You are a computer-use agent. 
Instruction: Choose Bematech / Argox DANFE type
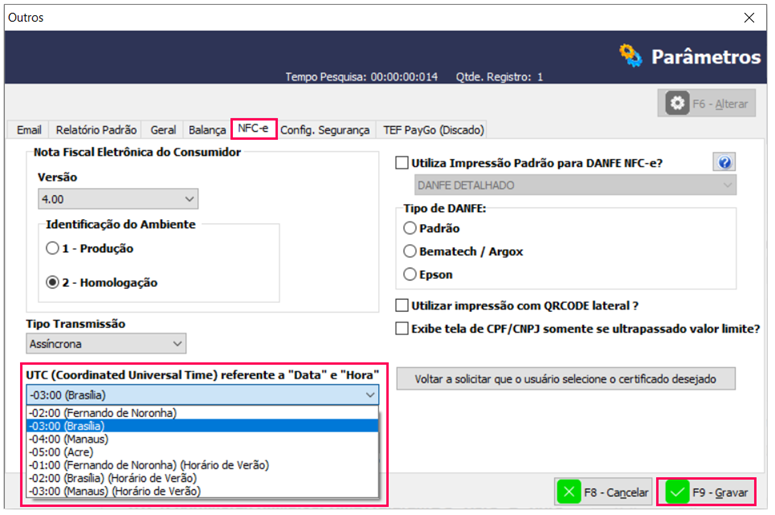pos(409,251)
